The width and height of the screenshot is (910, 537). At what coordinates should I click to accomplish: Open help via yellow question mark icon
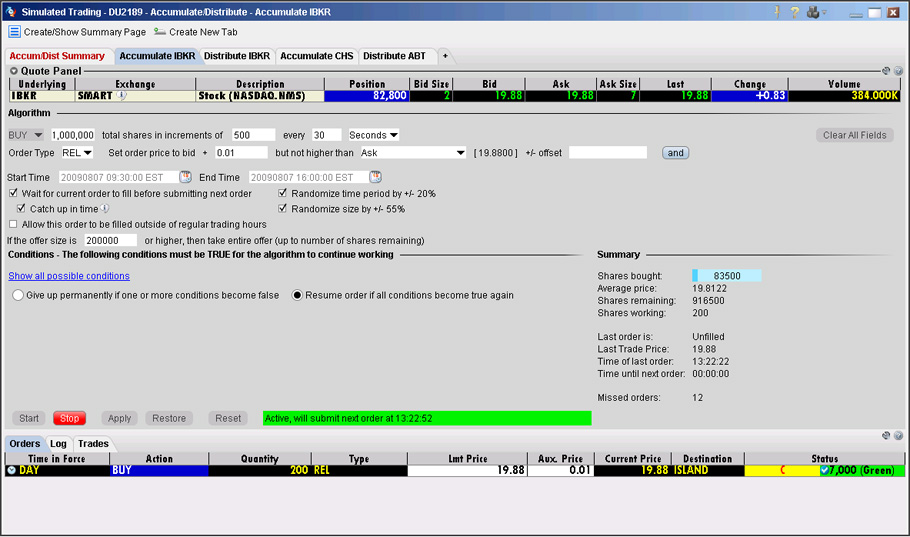pyautogui.click(x=795, y=12)
